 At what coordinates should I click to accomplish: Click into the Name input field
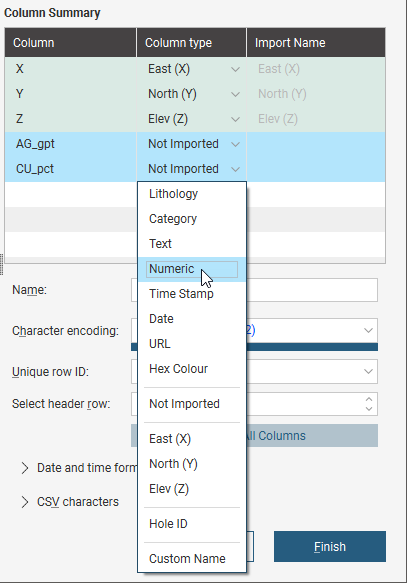(x=255, y=290)
